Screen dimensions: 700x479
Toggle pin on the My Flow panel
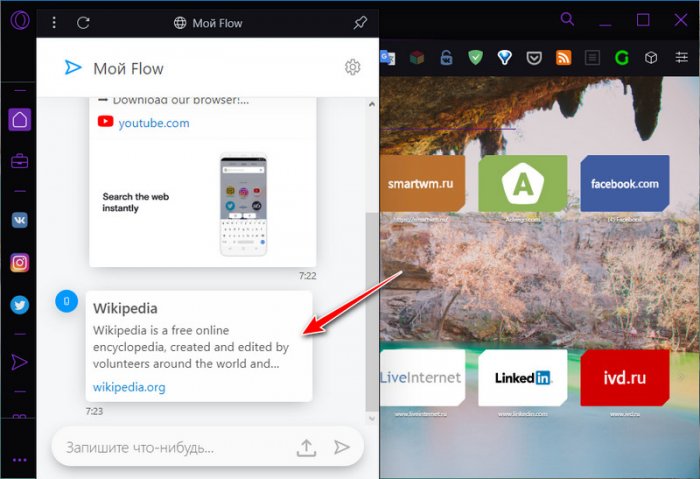[360, 23]
